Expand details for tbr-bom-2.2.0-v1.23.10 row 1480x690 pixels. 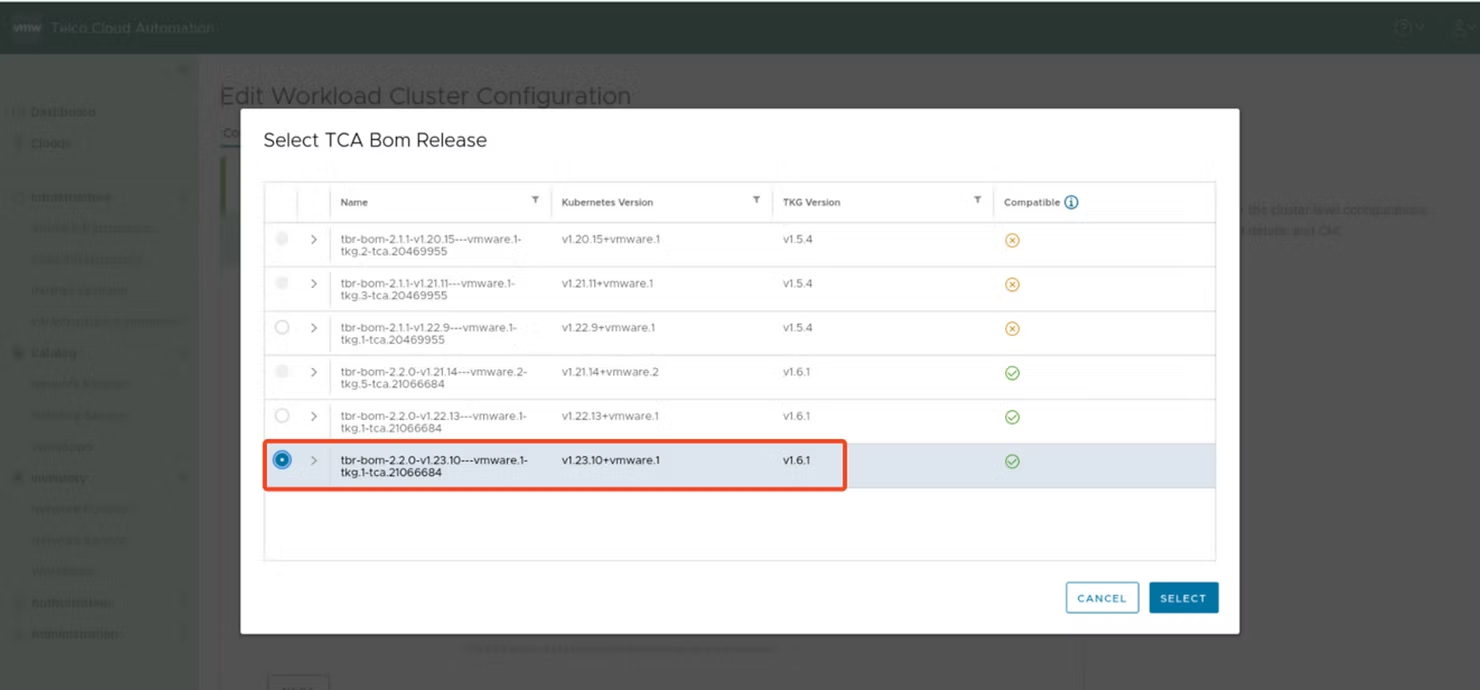click(x=314, y=460)
